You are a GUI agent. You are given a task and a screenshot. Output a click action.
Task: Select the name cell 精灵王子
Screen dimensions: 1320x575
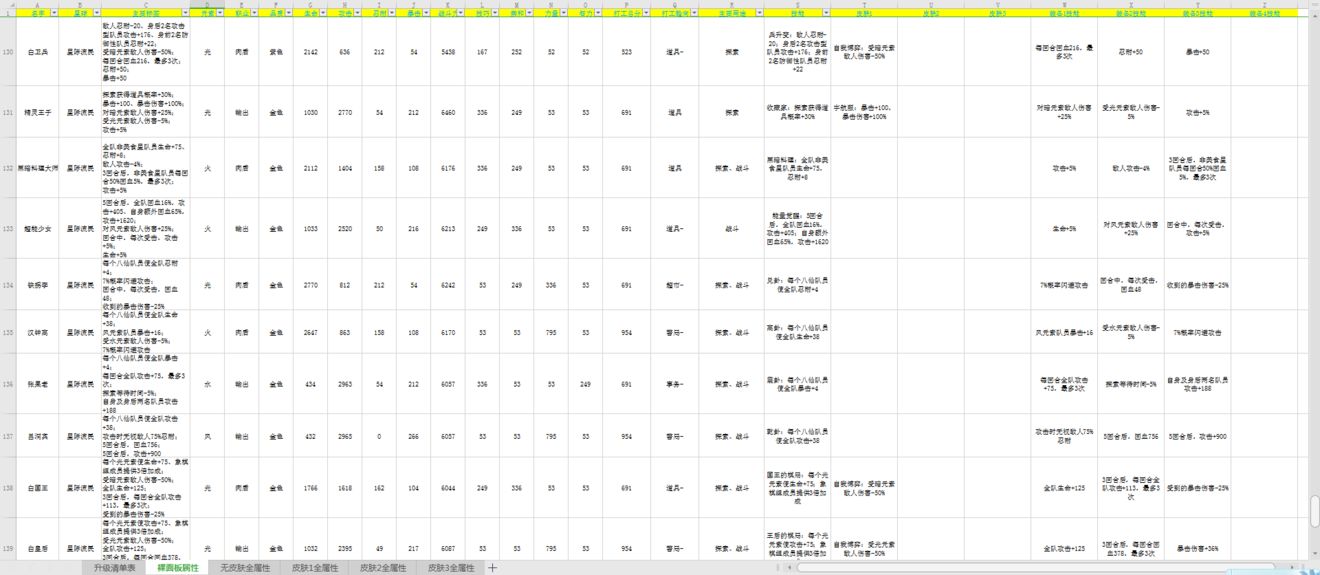pyautogui.click(x=38, y=113)
